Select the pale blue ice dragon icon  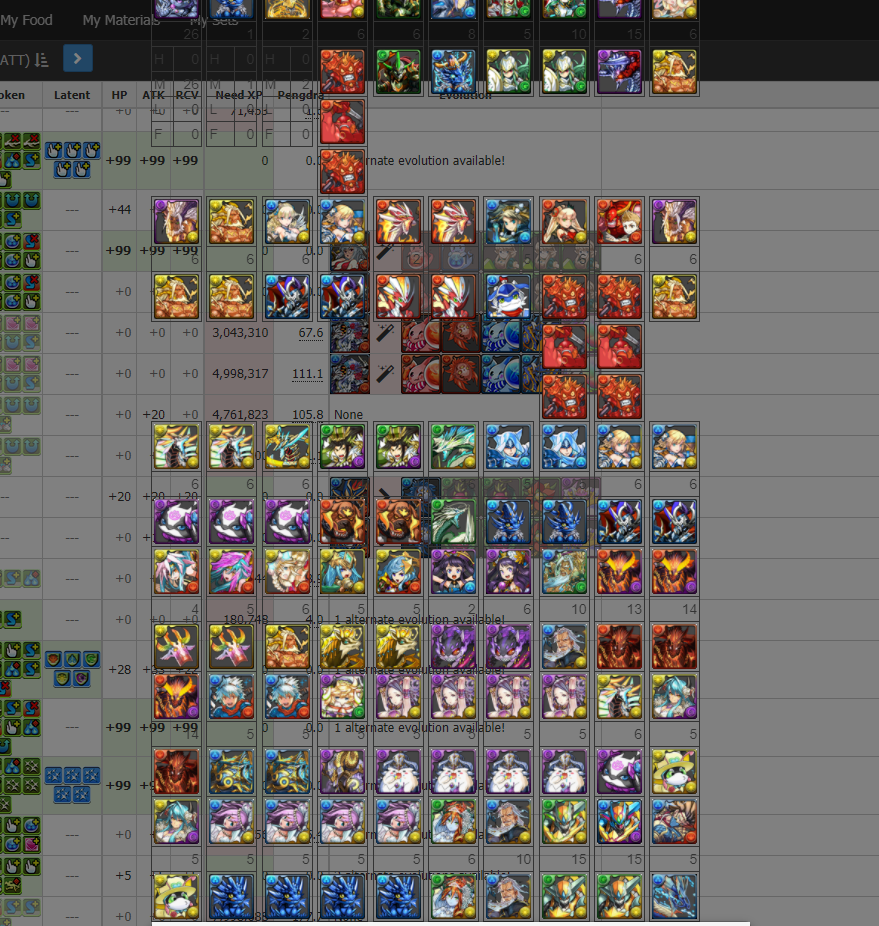coord(674,896)
